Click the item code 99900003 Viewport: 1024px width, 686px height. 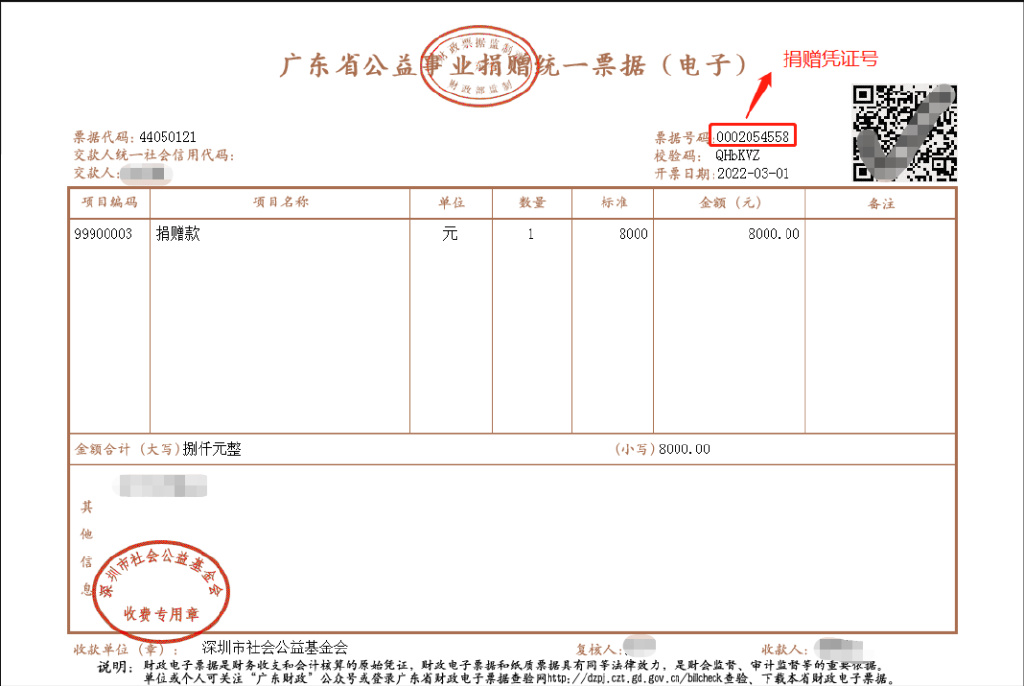(x=103, y=234)
